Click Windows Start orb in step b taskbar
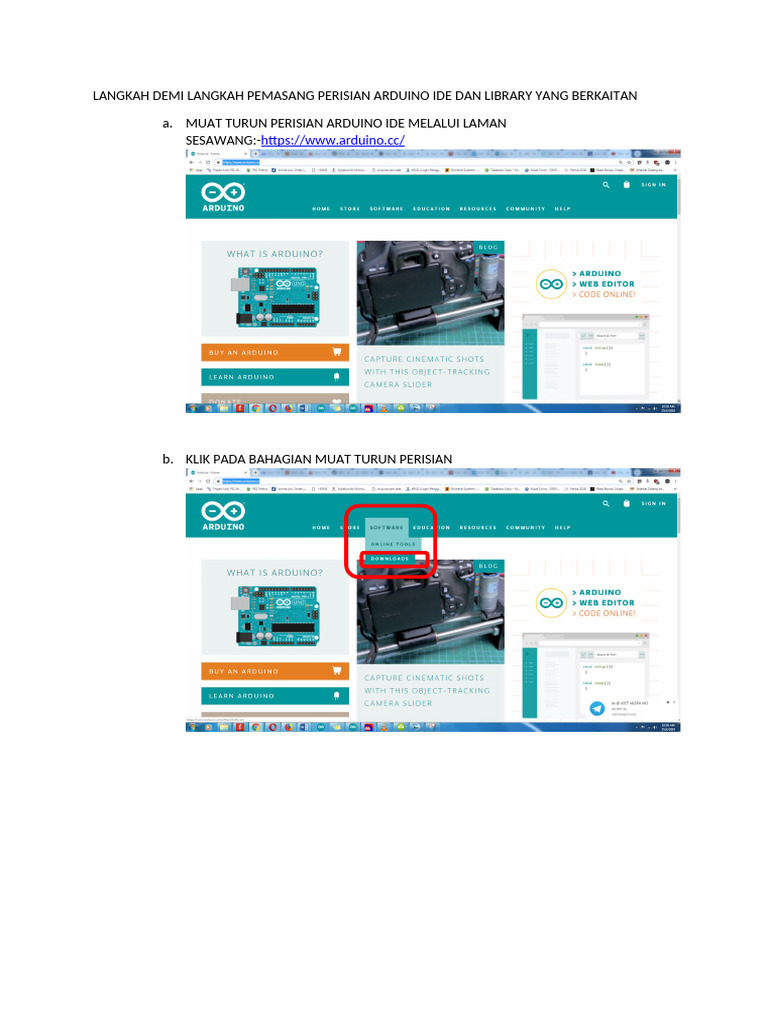This screenshot has height=1024, width=768. point(192,727)
